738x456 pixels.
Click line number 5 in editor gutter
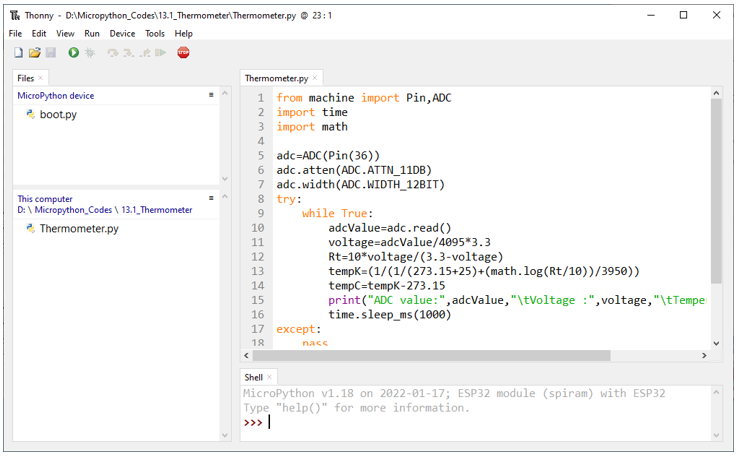pyautogui.click(x=261, y=156)
